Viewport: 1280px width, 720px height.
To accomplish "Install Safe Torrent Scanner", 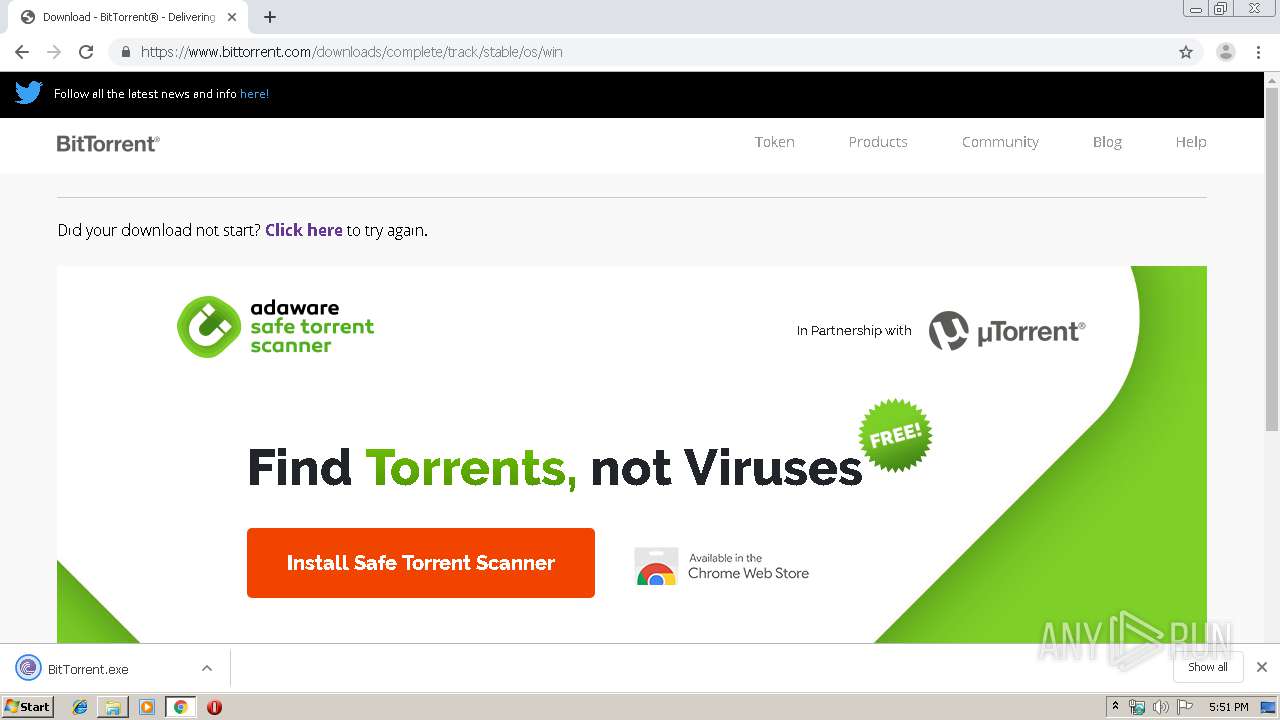I will click(x=421, y=563).
